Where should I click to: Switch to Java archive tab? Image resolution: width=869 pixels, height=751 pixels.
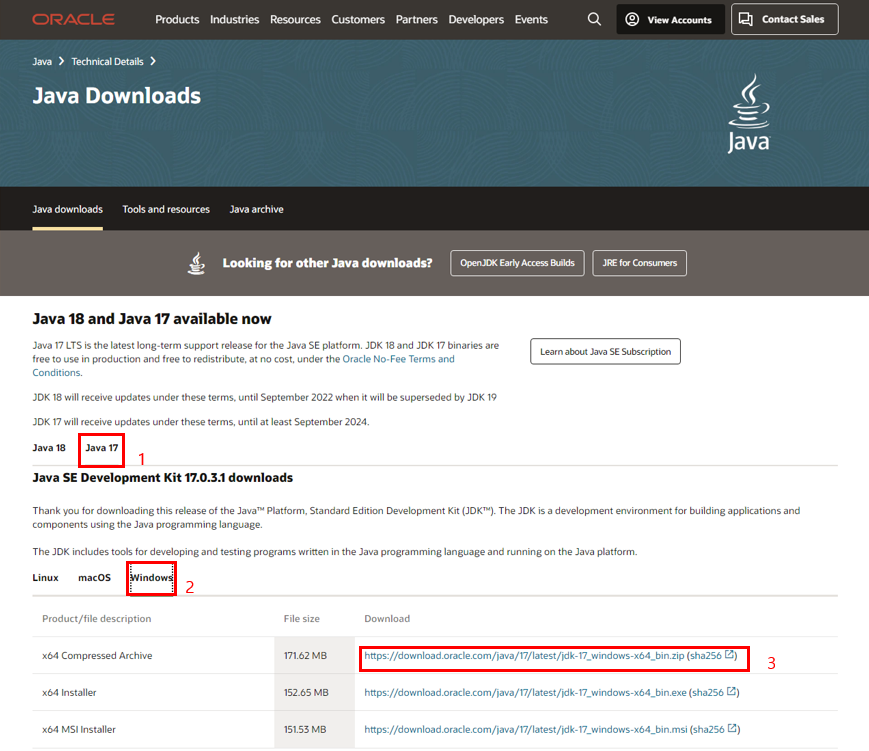(257, 209)
